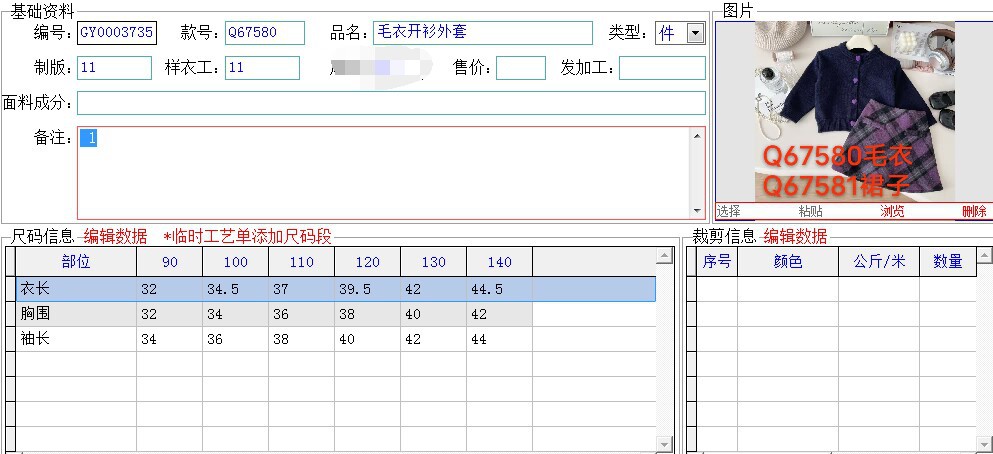Click 衣长 value 44.5 for size 140
Image resolution: width=993 pixels, height=454 pixels.
click(499, 289)
